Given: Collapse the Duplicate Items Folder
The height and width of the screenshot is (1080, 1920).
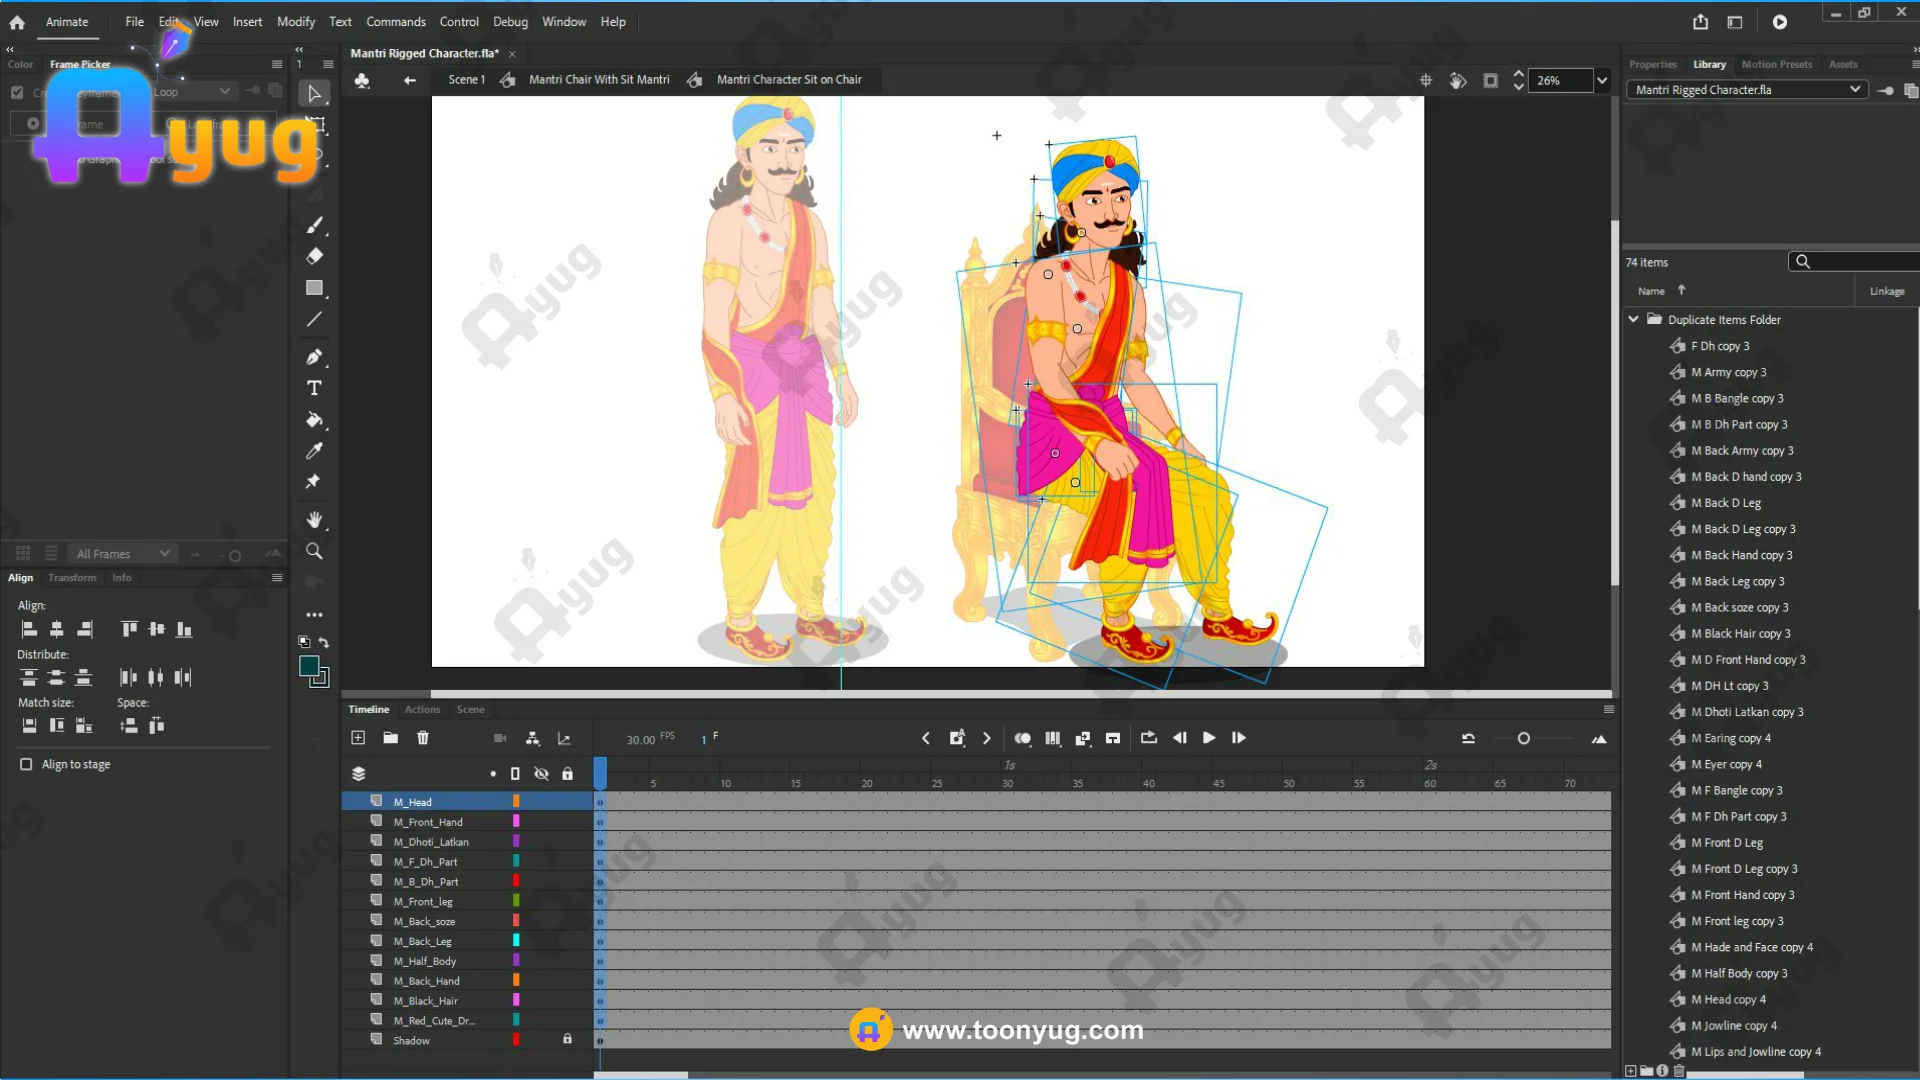Looking at the screenshot, I should click(1633, 319).
